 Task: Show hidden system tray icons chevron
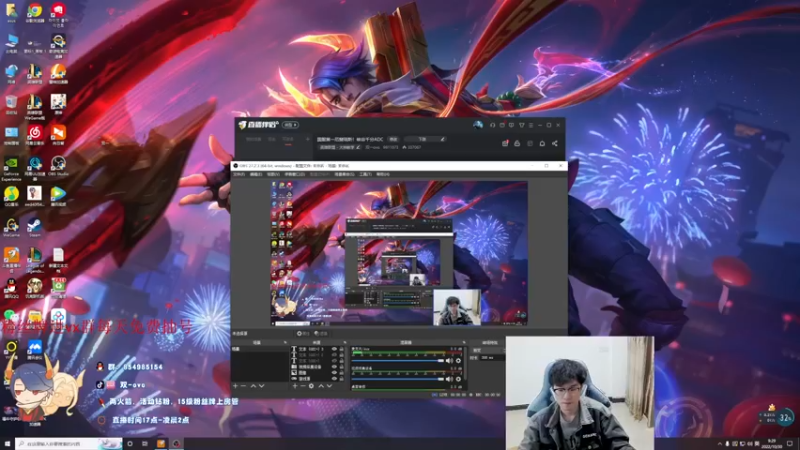[720, 444]
